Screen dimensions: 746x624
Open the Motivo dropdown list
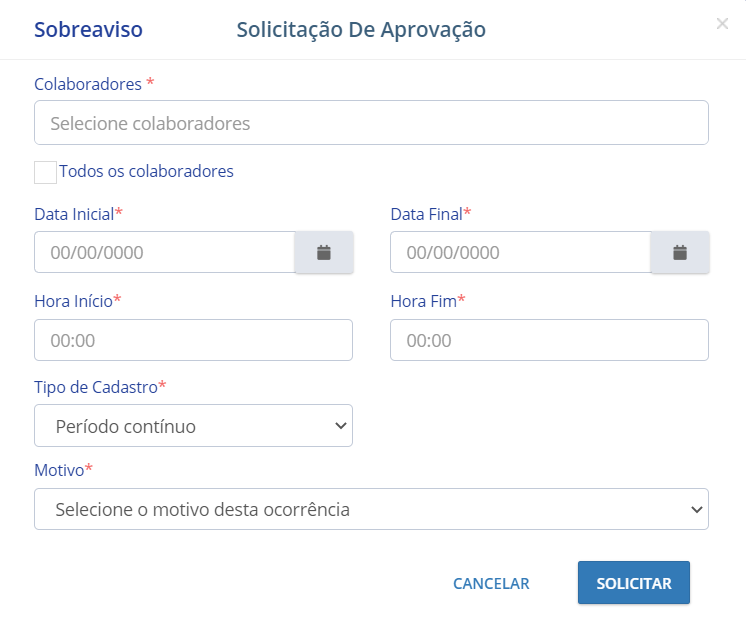click(371, 509)
